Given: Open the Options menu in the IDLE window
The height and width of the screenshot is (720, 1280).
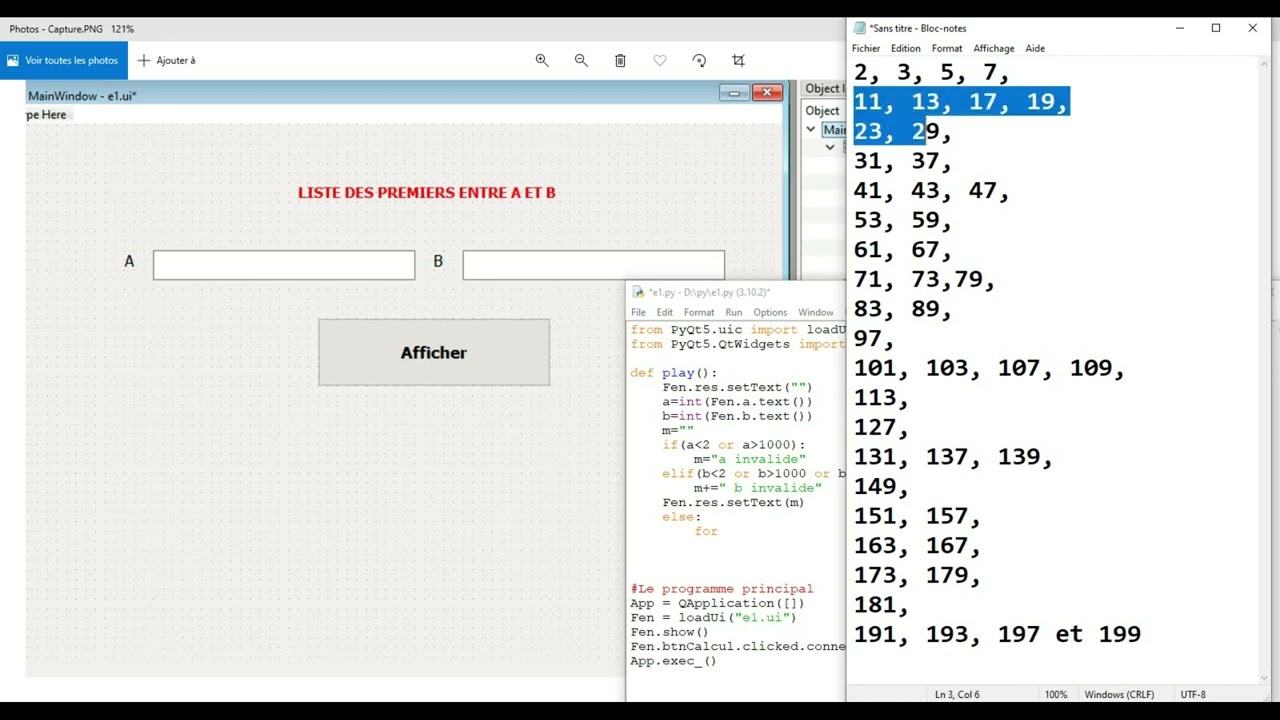Looking at the screenshot, I should (x=770, y=312).
